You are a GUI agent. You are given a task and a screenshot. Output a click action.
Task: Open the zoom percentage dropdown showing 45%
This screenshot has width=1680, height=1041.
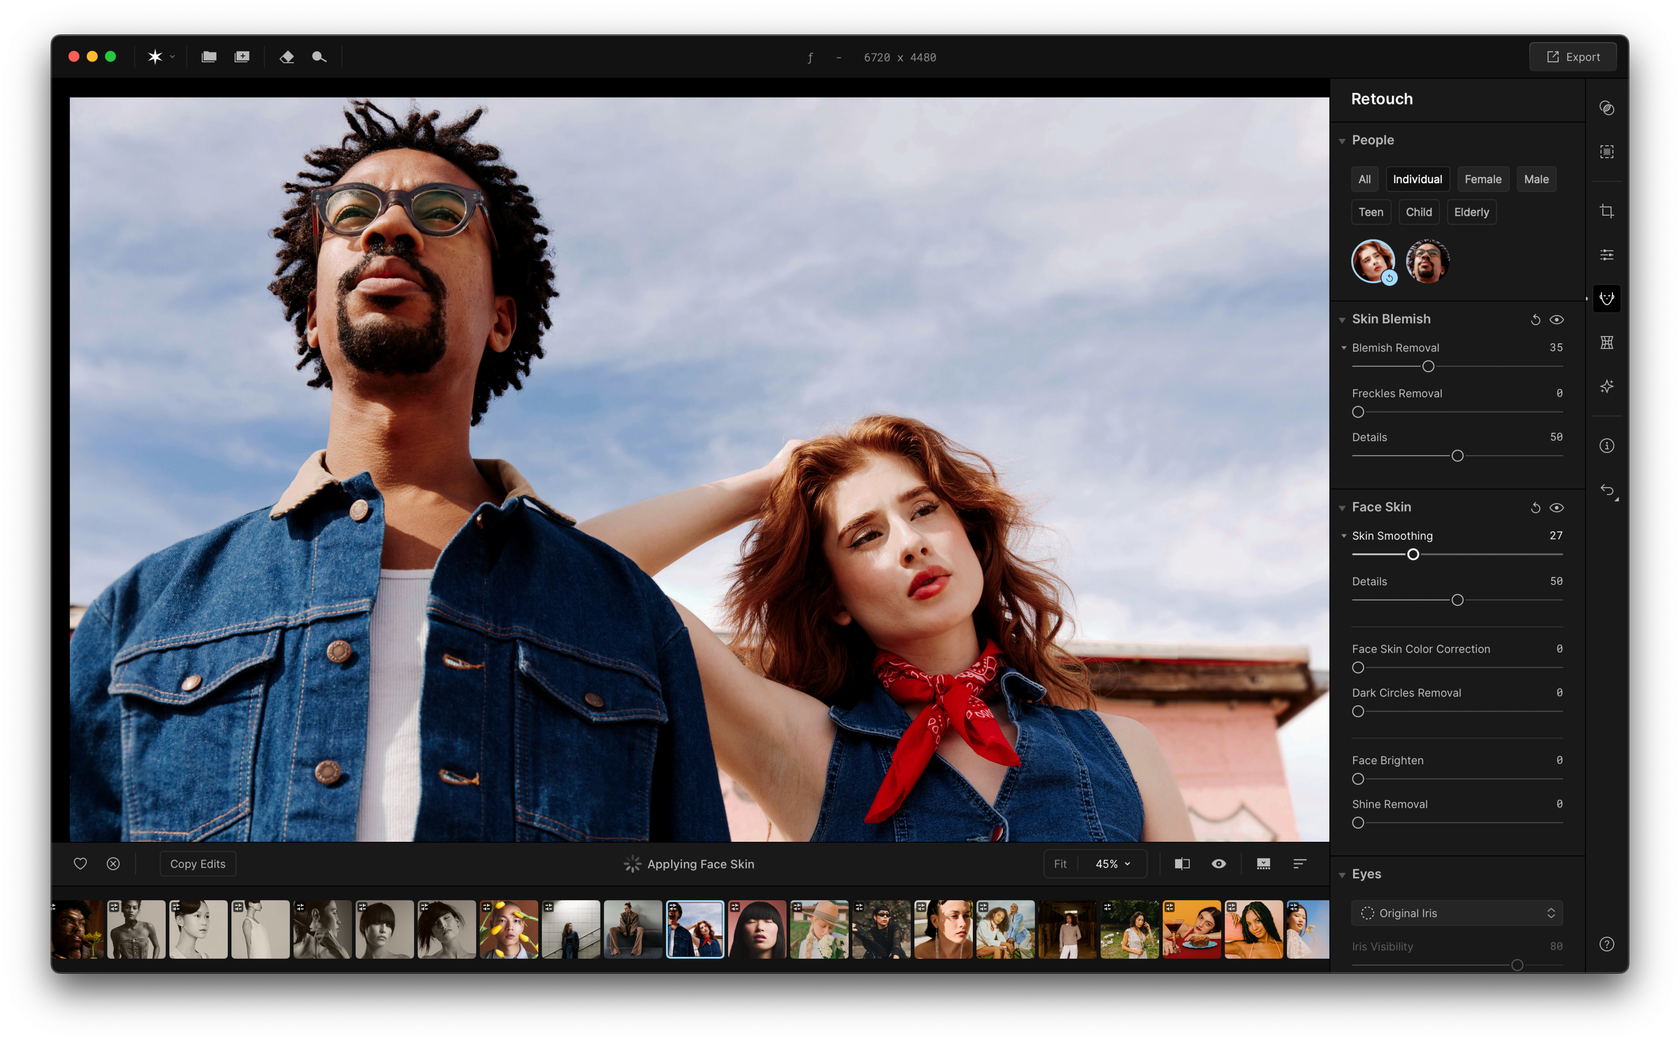point(1110,863)
